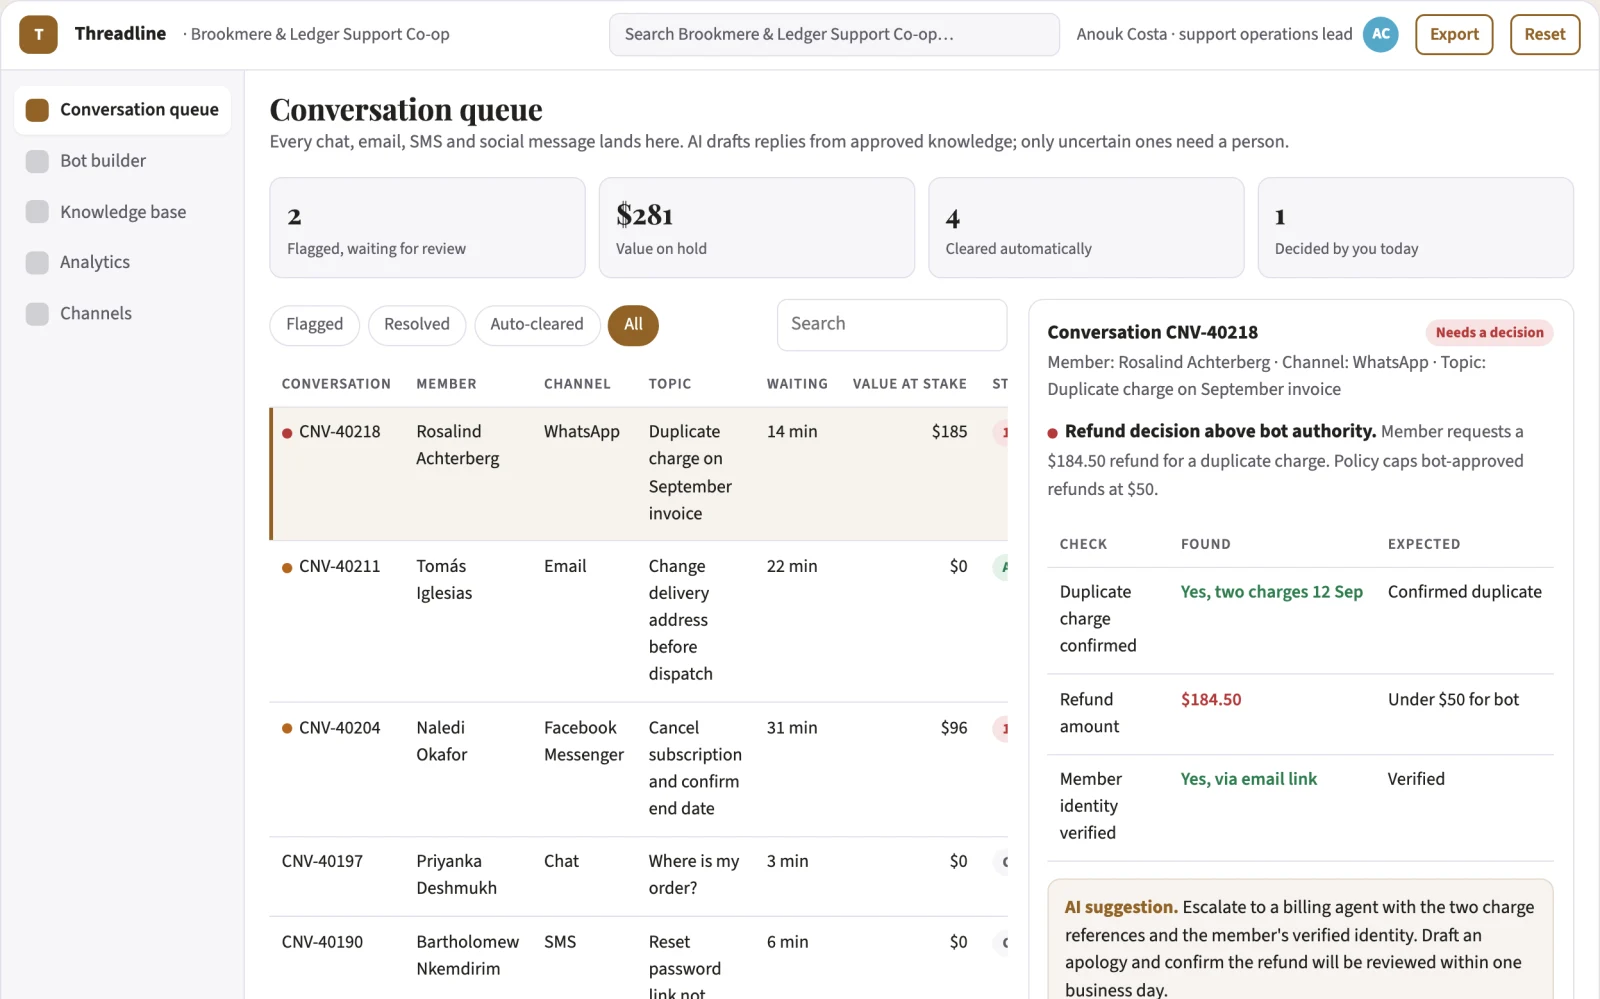Viewport: 1600px width, 999px height.
Task: Select conversation CNV-40204
Action: (639, 769)
